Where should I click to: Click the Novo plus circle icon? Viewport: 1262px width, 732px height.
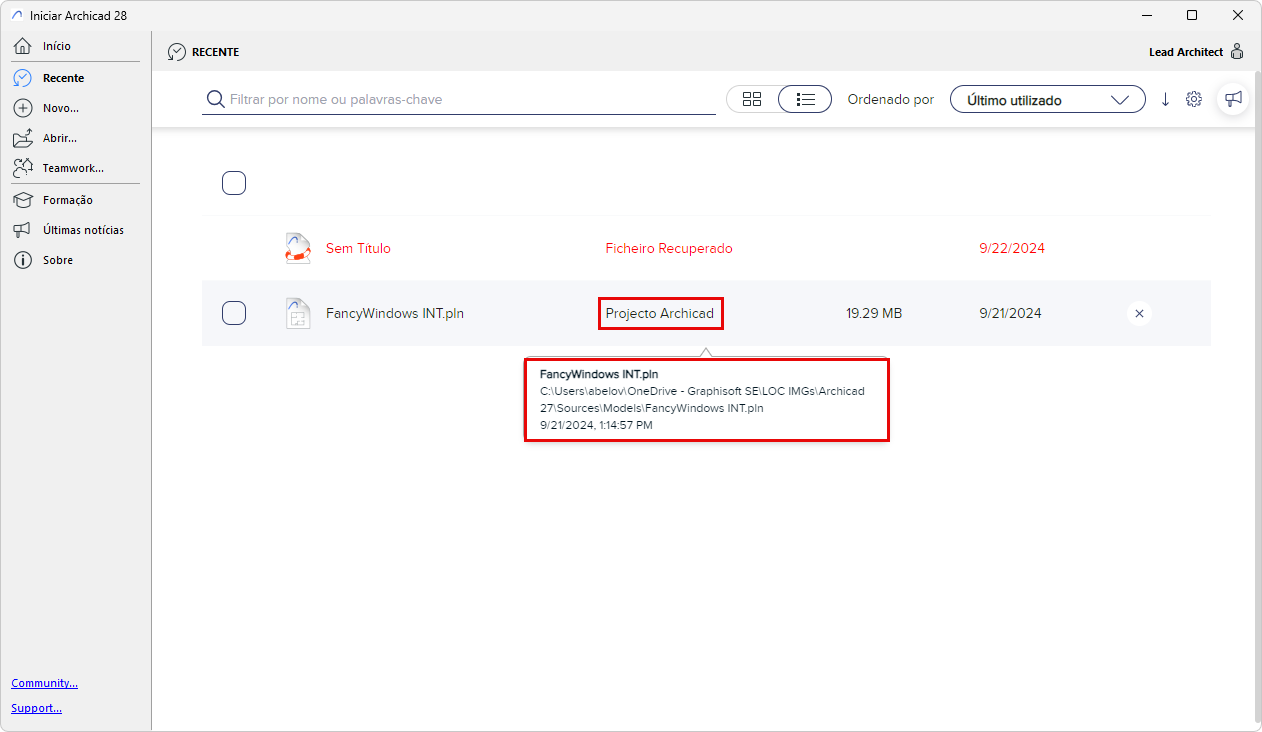coord(23,108)
